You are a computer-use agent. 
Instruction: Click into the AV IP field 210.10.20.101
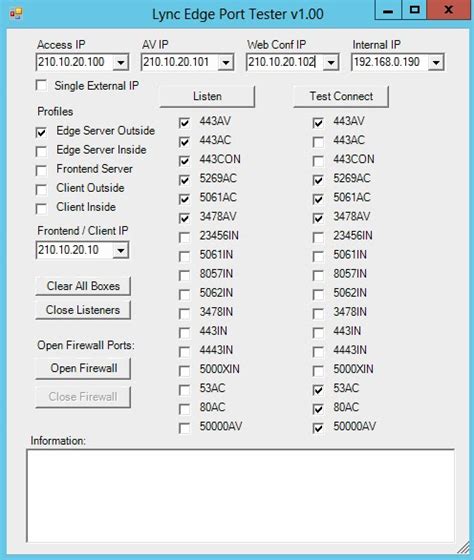click(x=180, y=62)
